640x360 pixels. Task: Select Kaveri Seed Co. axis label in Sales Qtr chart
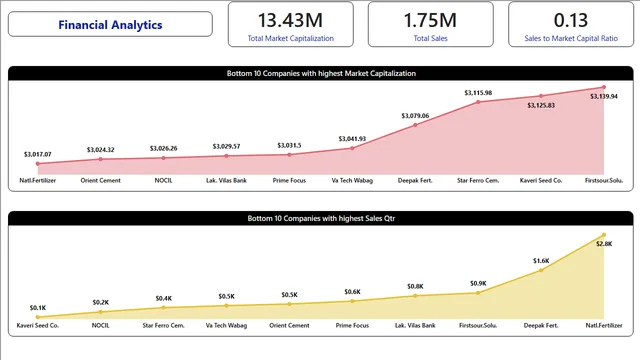coord(38,326)
